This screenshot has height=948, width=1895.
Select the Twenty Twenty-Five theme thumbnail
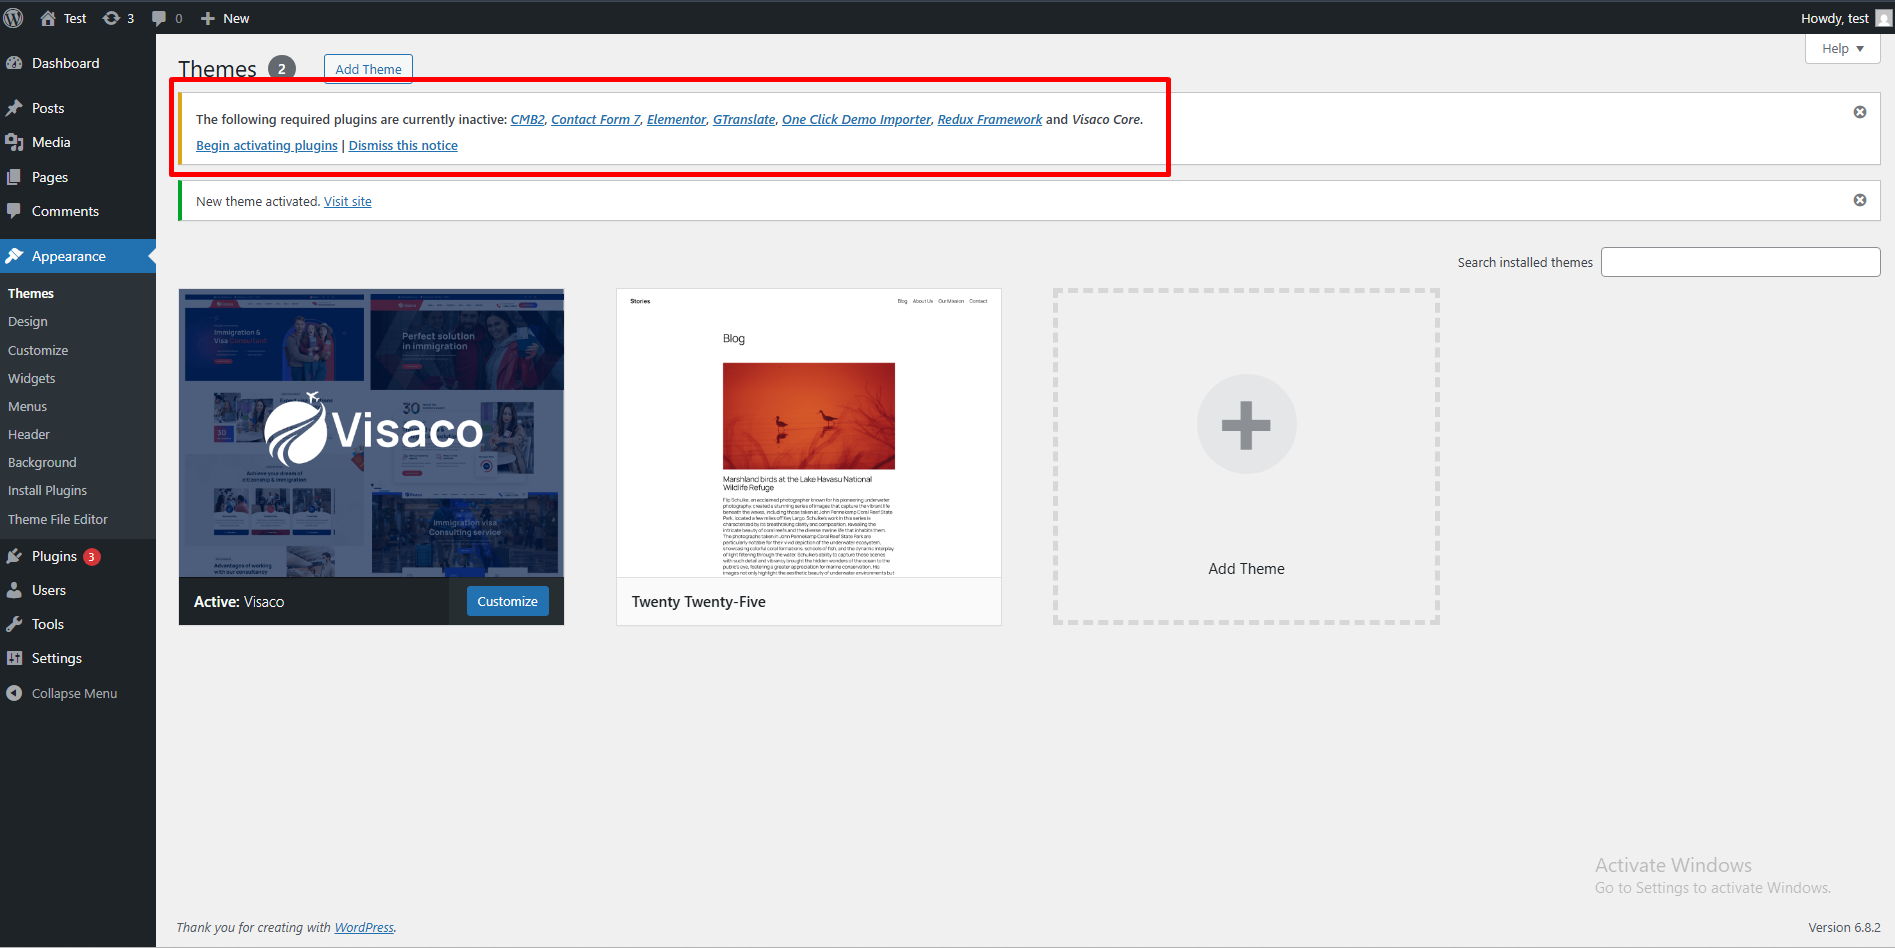pyautogui.click(x=808, y=433)
